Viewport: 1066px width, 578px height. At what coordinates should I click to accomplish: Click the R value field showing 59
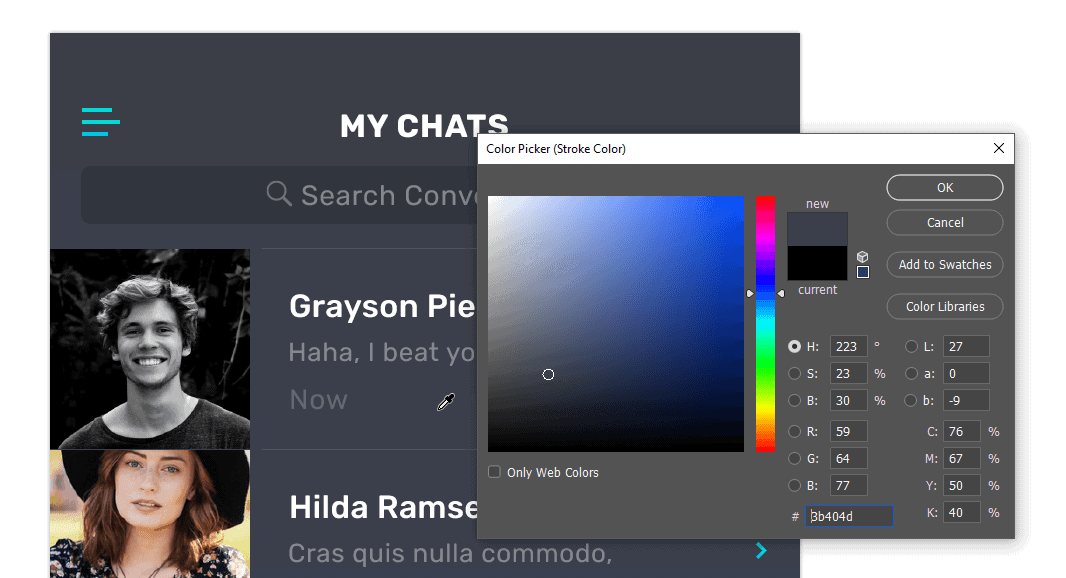(848, 431)
